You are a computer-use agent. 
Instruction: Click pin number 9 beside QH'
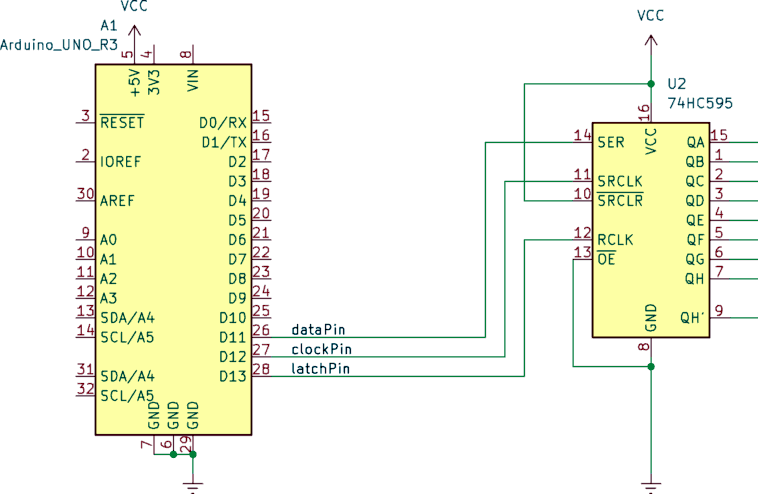tap(719, 310)
